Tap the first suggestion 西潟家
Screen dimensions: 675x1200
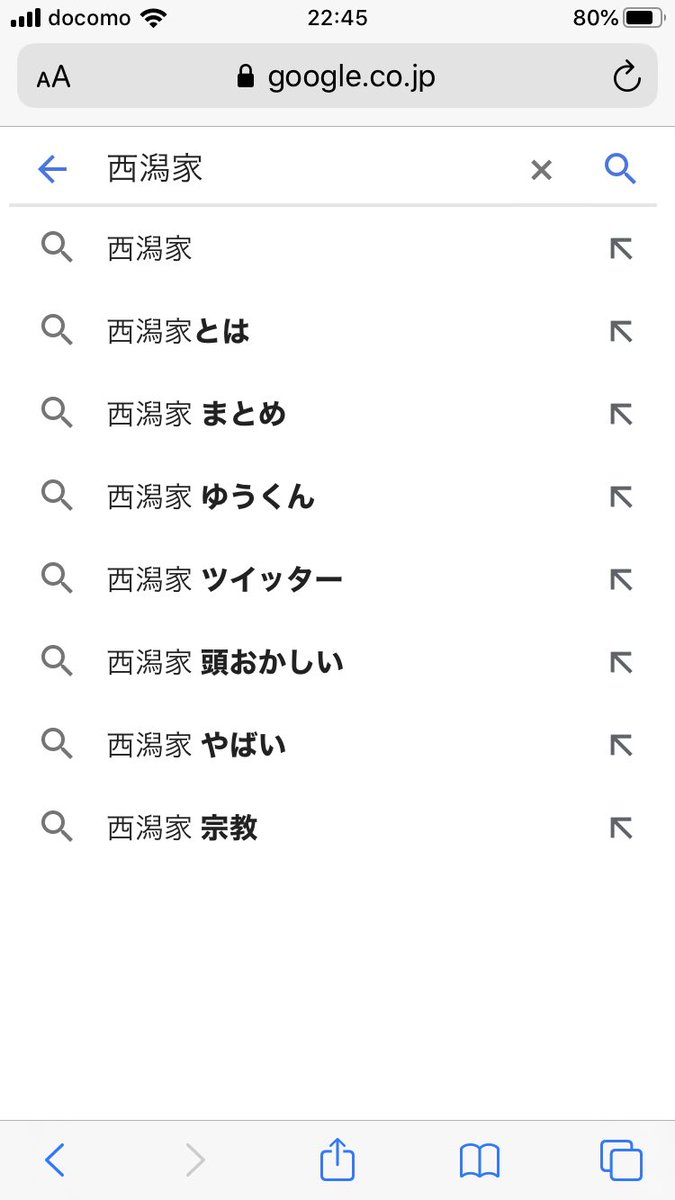(x=337, y=249)
